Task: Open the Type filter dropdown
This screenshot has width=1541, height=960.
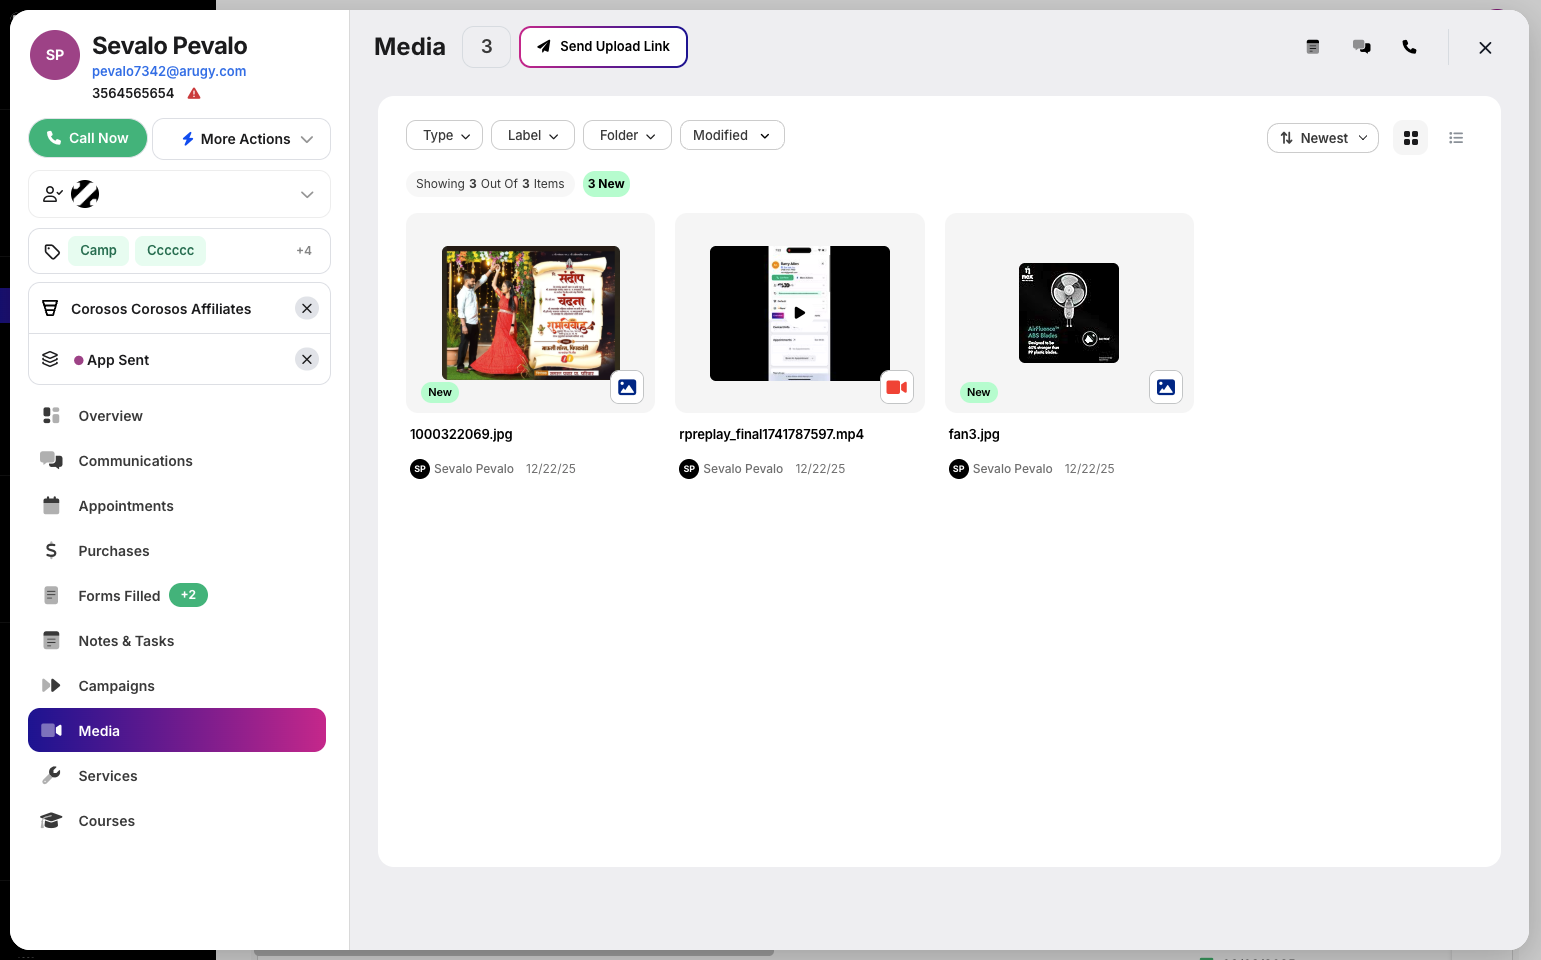Action: pos(445,135)
